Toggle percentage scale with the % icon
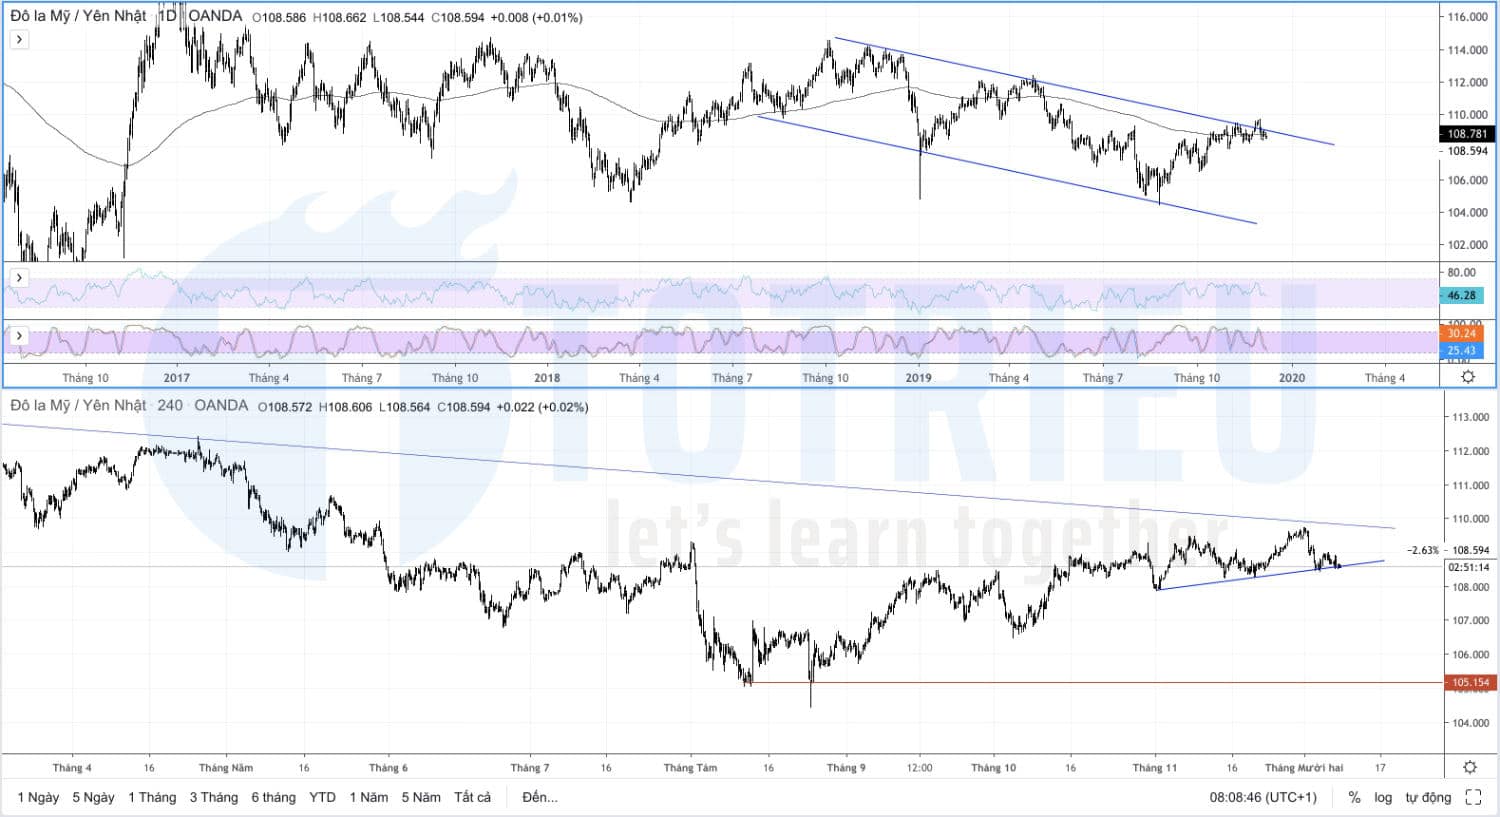1500x817 pixels. click(x=1355, y=797)
